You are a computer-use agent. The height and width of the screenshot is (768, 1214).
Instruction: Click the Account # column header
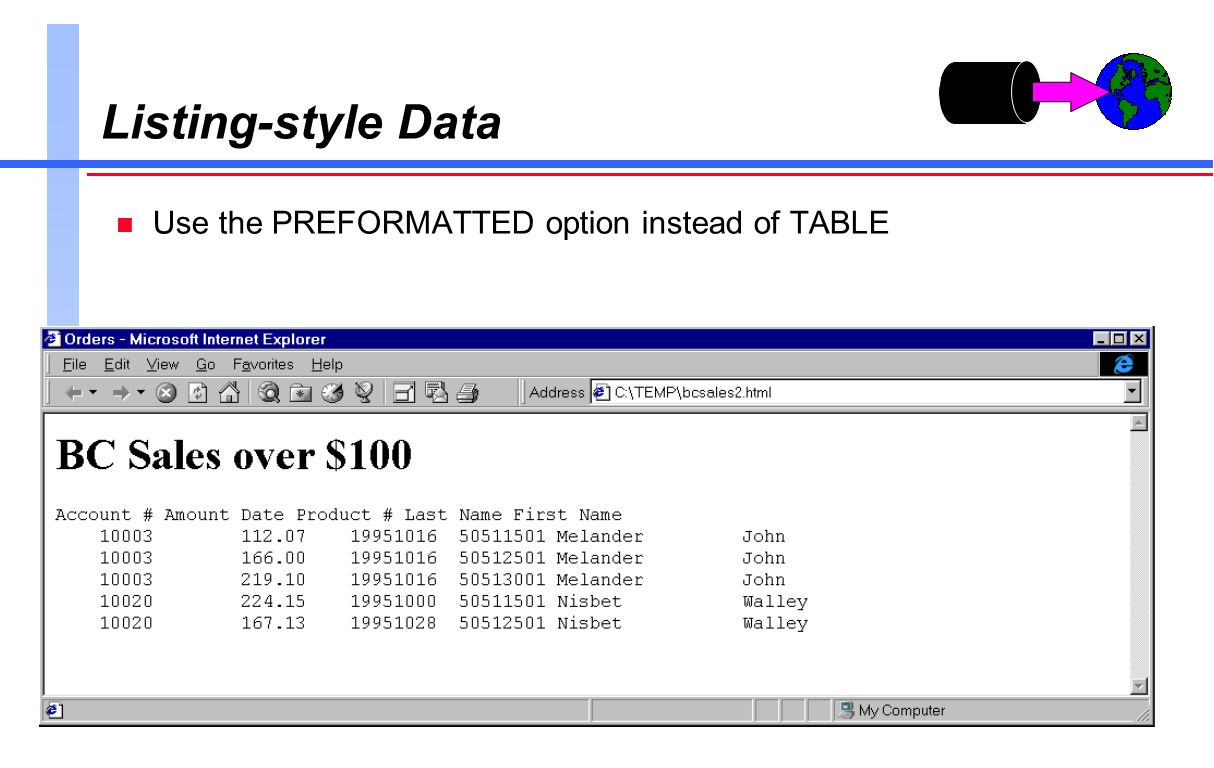pos(104,515)
